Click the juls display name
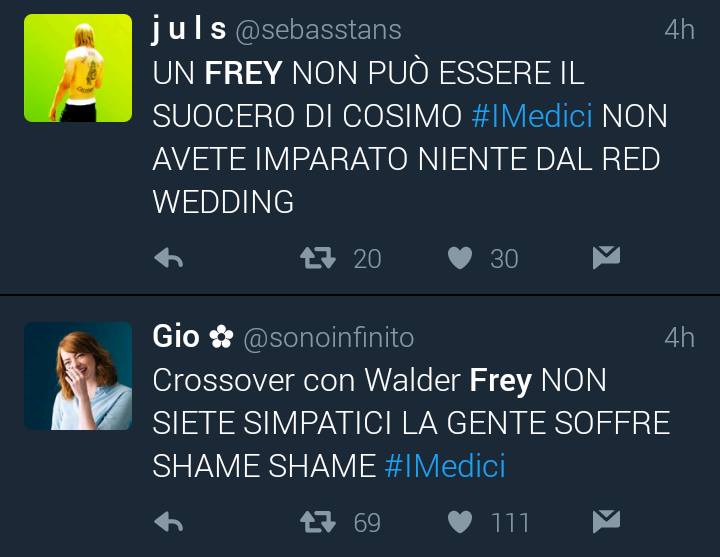 coord(189,28)
